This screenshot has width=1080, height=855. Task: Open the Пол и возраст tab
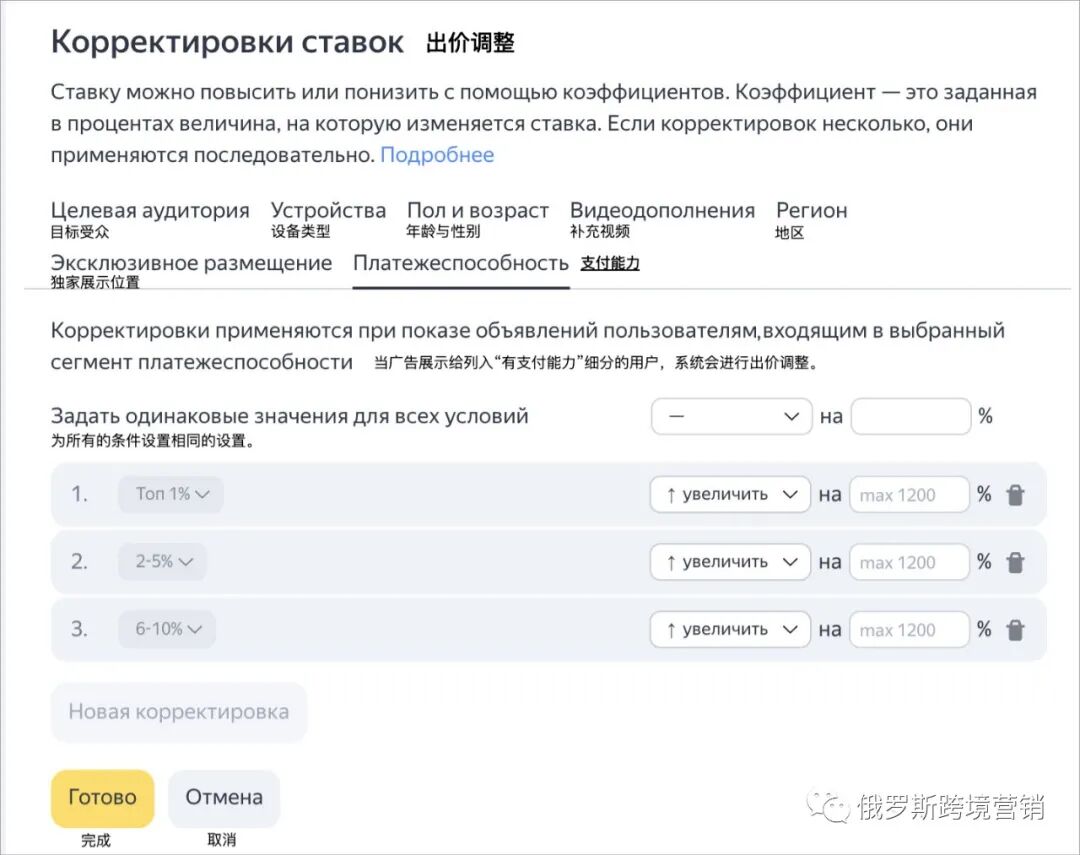point(477,210)
